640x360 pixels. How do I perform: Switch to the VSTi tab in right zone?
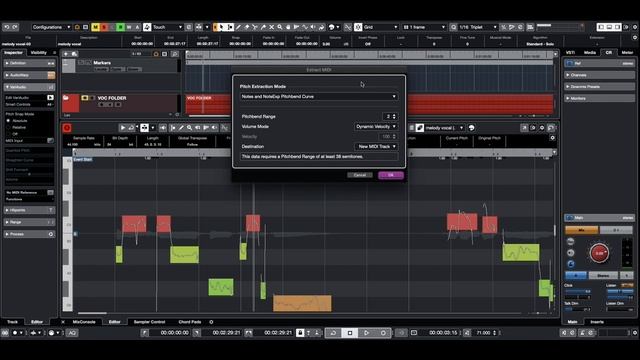point(570,53)
